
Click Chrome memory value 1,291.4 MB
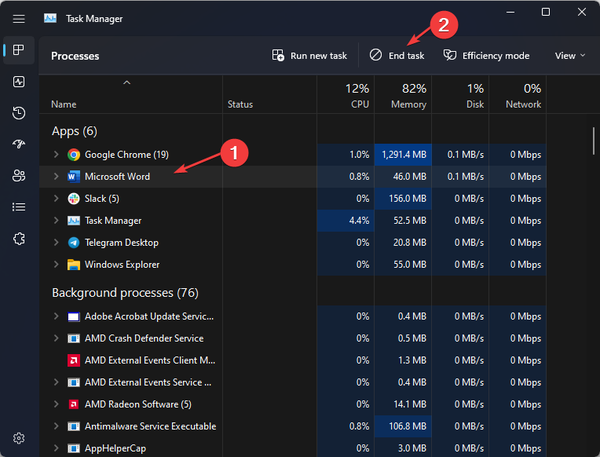[404, 155]
